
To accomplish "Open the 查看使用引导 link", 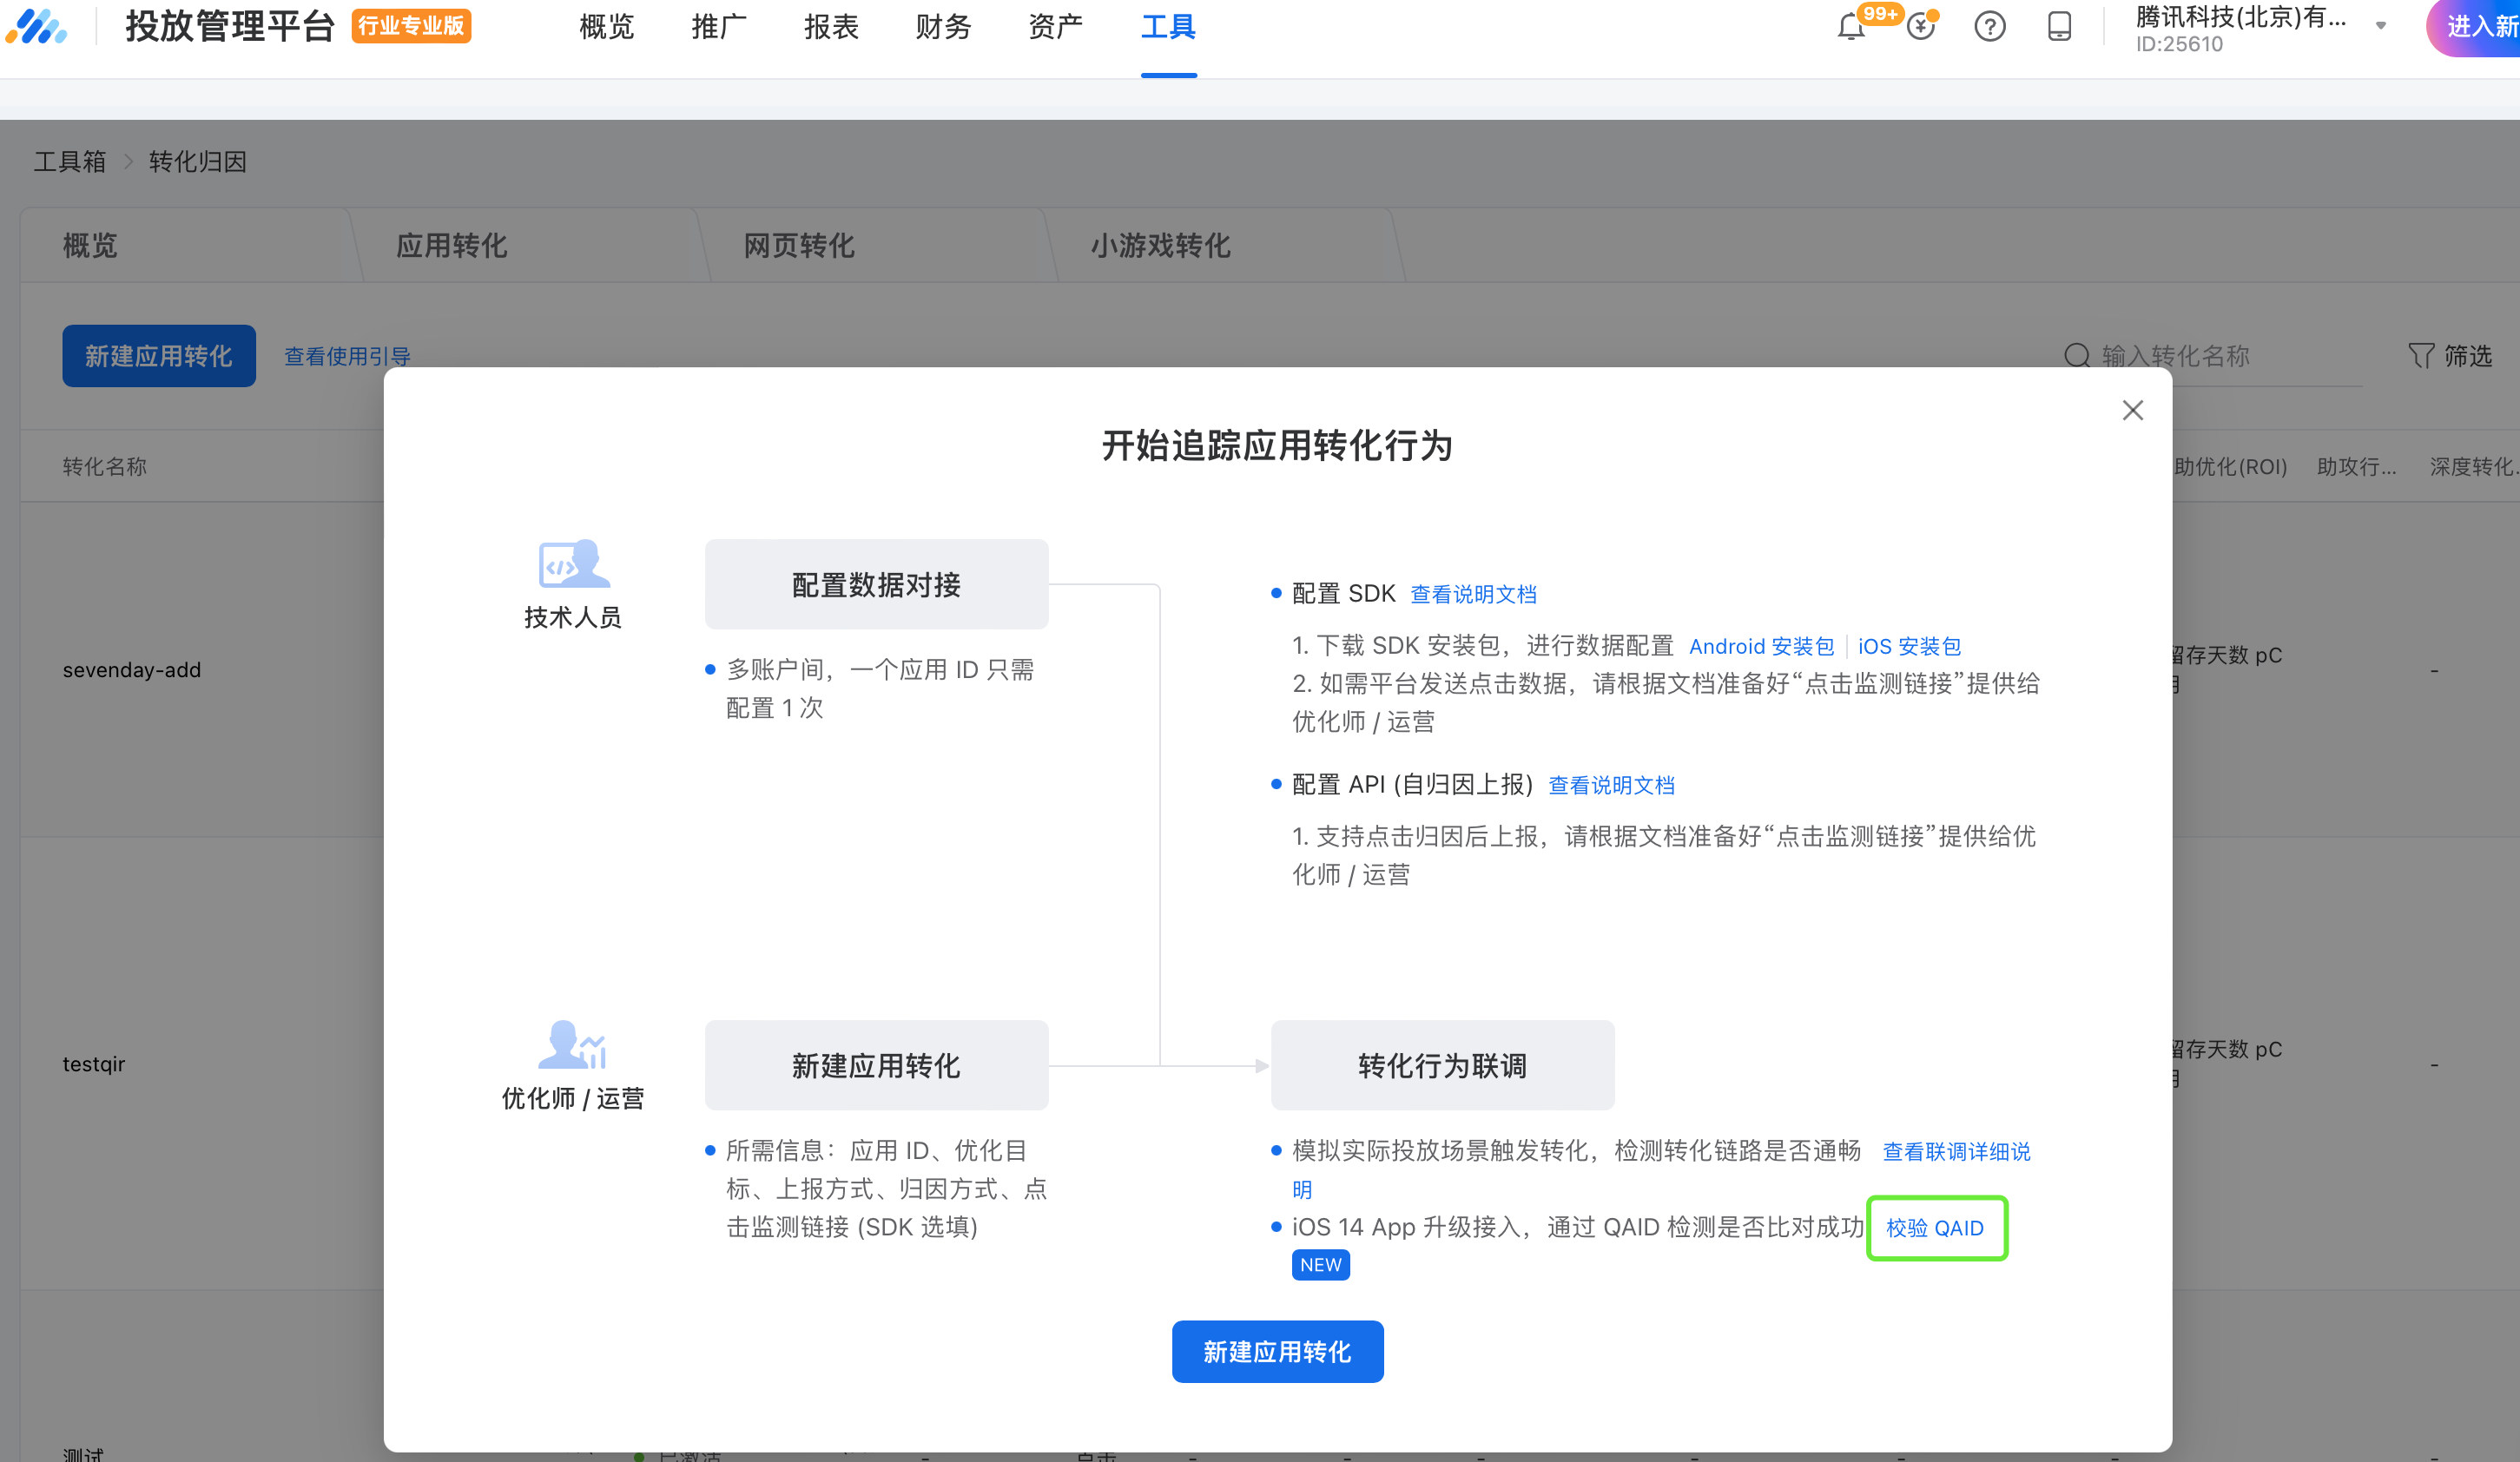I will [x=348, y=357].
